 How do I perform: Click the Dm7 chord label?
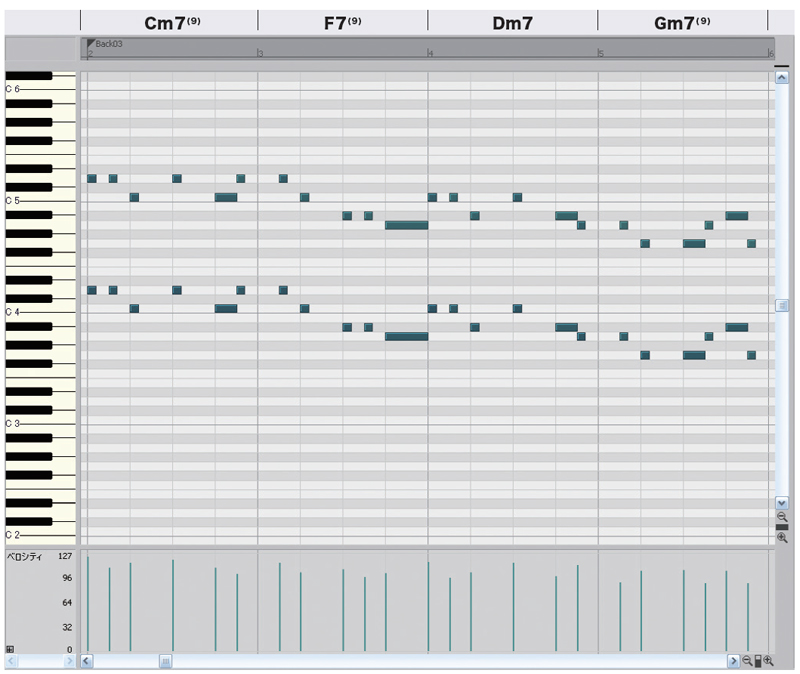click(x=512, y=23)
